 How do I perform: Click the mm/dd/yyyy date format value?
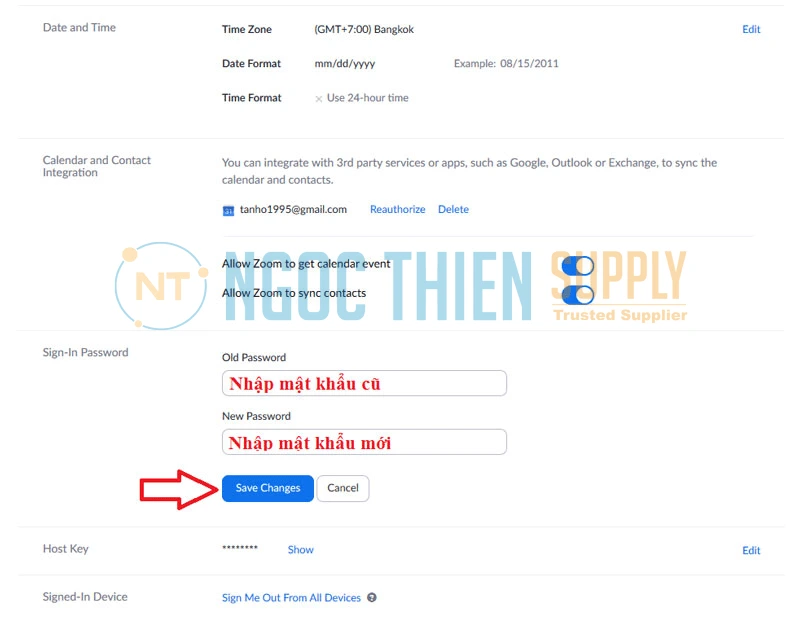[345, 64]
